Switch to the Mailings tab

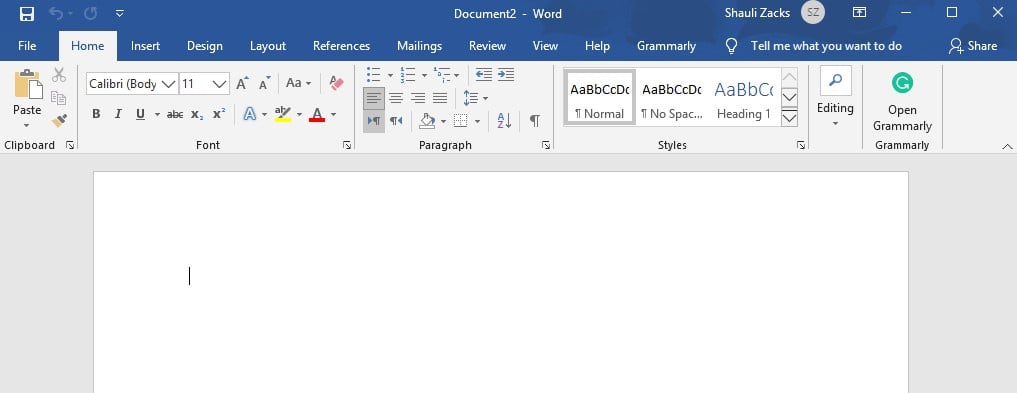click(420, 46)
